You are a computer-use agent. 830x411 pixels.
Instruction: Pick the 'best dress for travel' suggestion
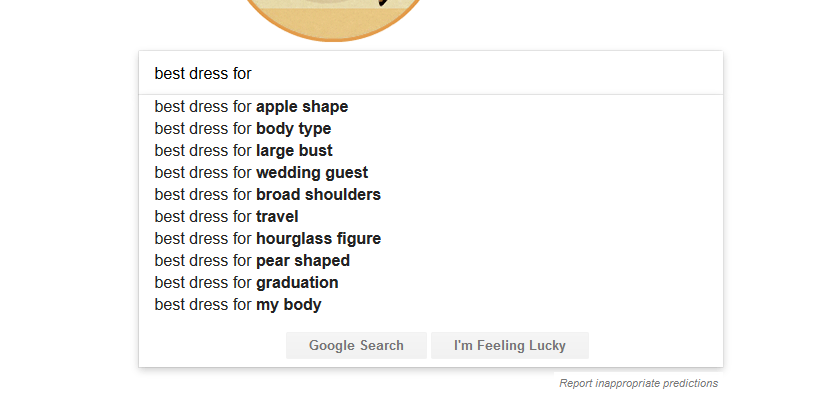point(226,217)
